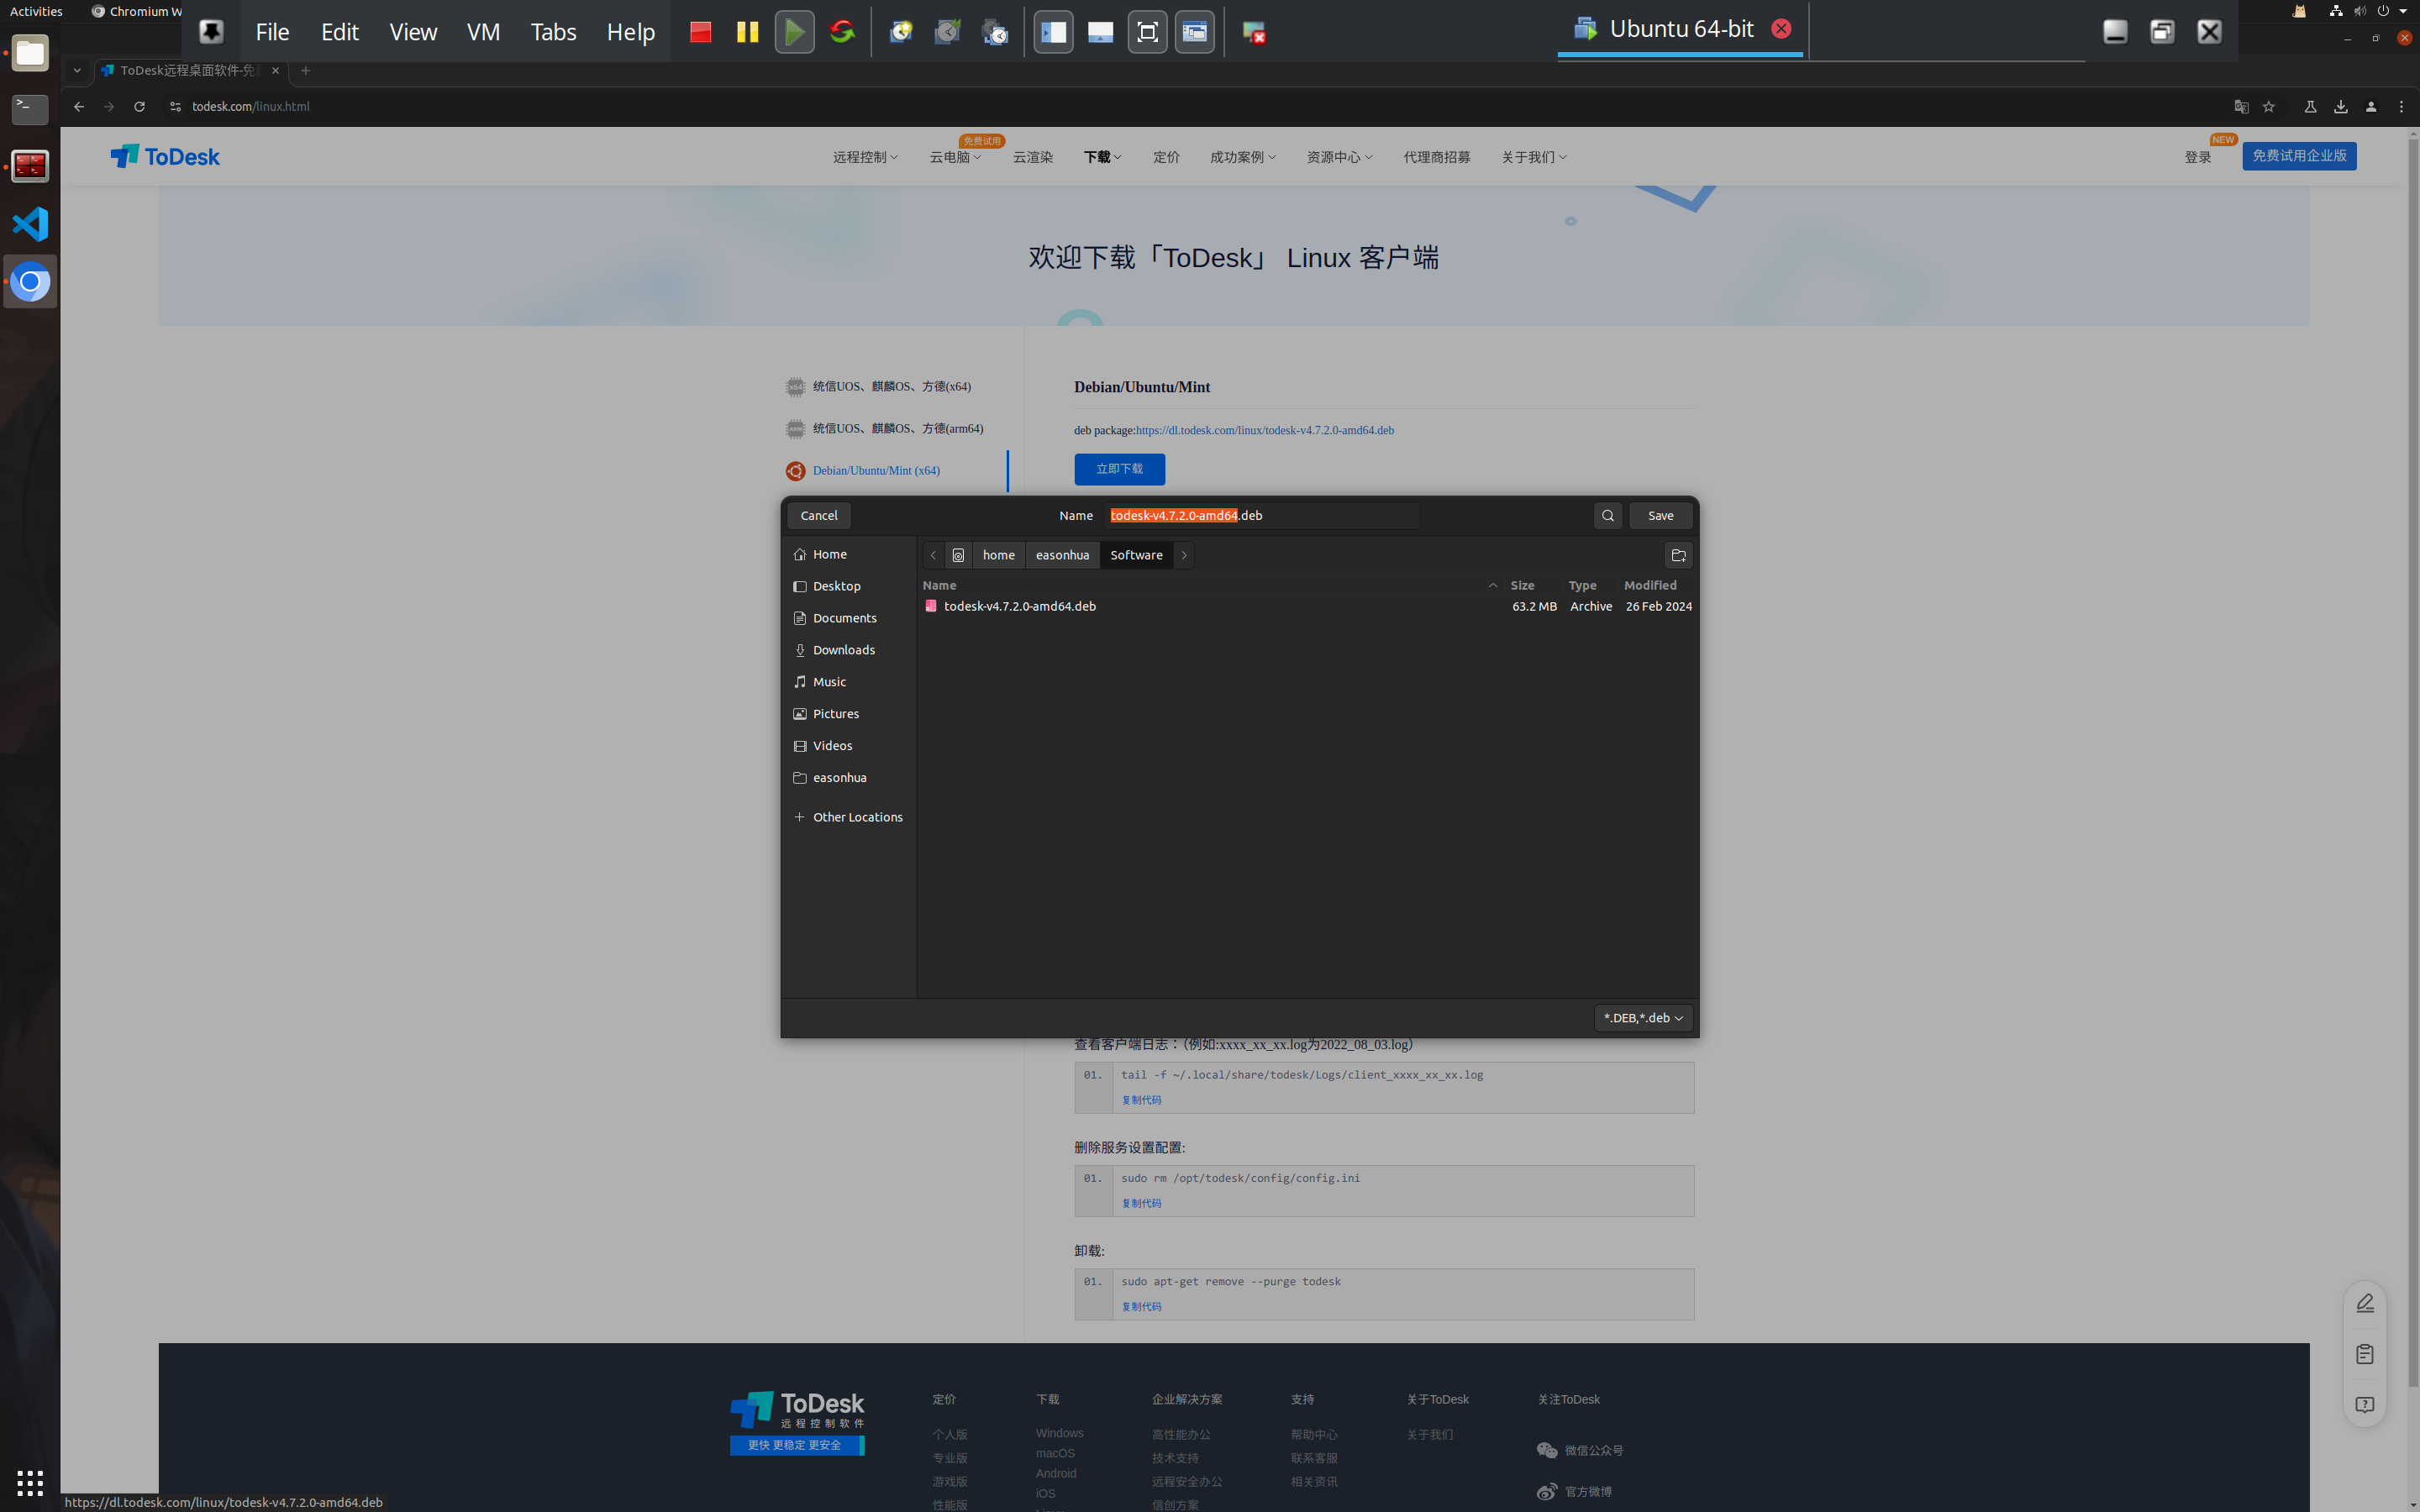Open Show Applications grid icon
This screenshot has height=1512, width=2420.
(x=30, y=1482)
